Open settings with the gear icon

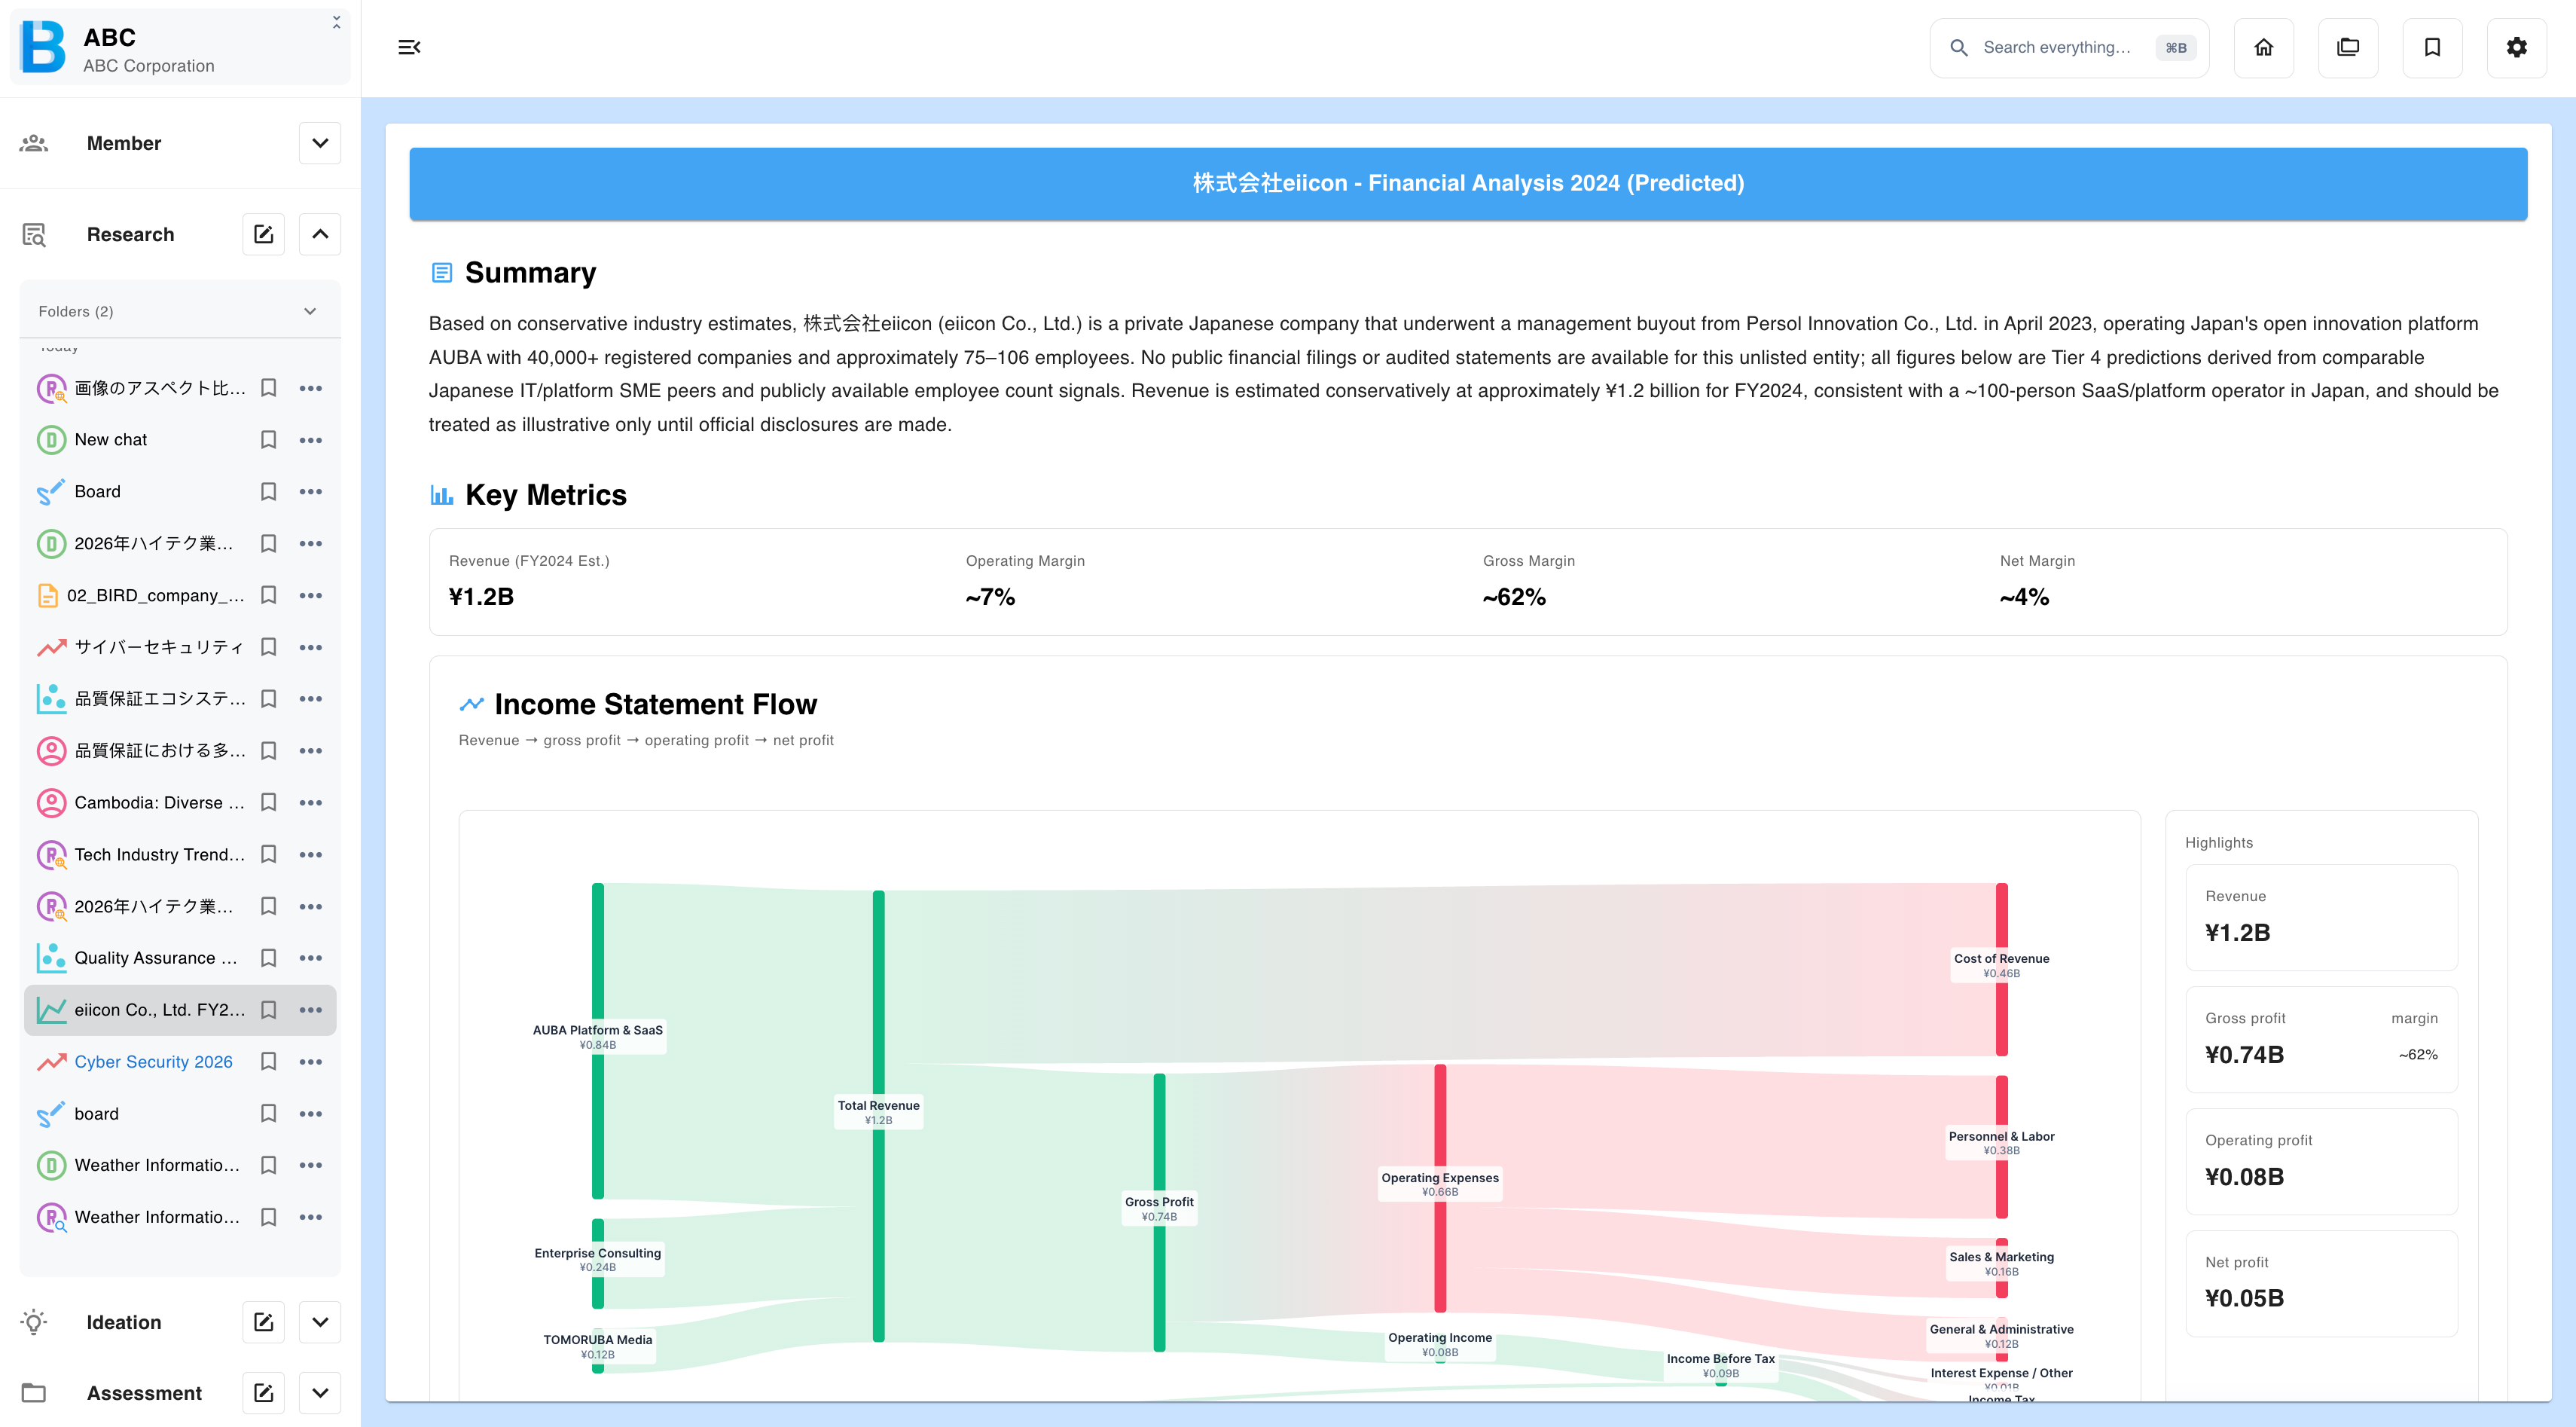(2516, 47)
